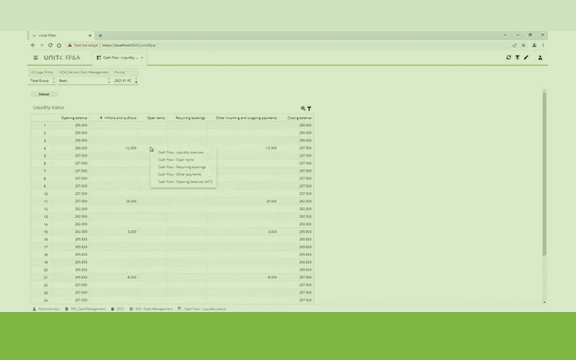The image size is (576, 360).
Task: Click the Period filter label
Action: (119, 72)
